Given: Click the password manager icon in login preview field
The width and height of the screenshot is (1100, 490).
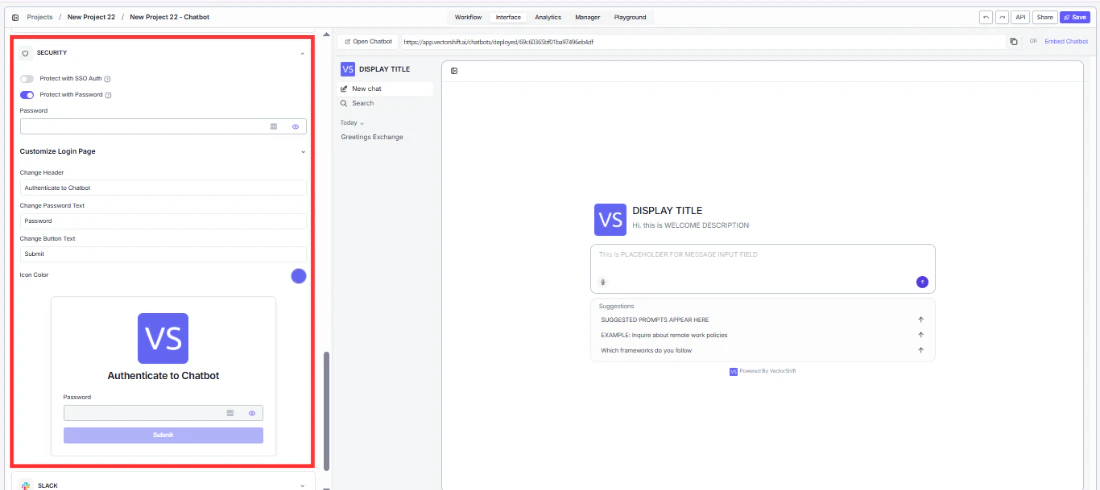Looking at the screenshot, I should [x=229, y=413].
